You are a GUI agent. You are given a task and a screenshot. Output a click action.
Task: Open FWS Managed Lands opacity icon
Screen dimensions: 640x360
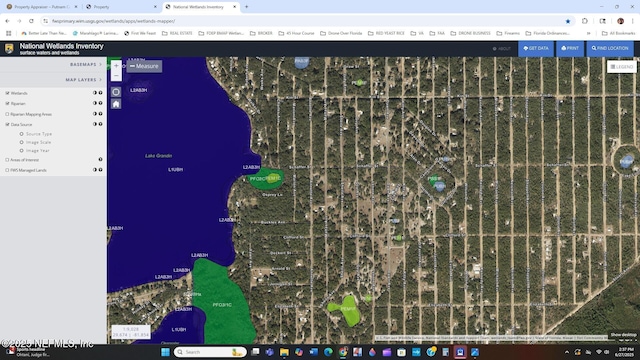click(95, 170)
